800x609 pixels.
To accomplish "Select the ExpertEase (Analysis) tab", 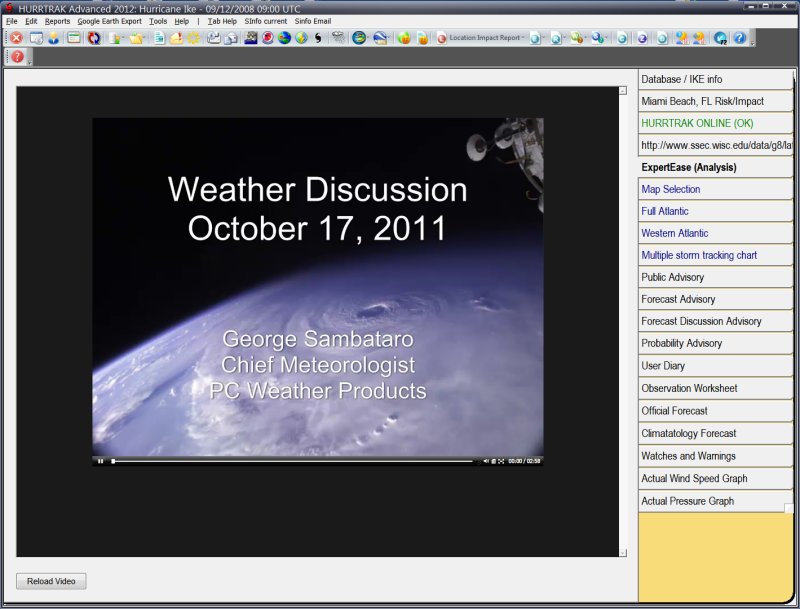I will pos(715,167).
